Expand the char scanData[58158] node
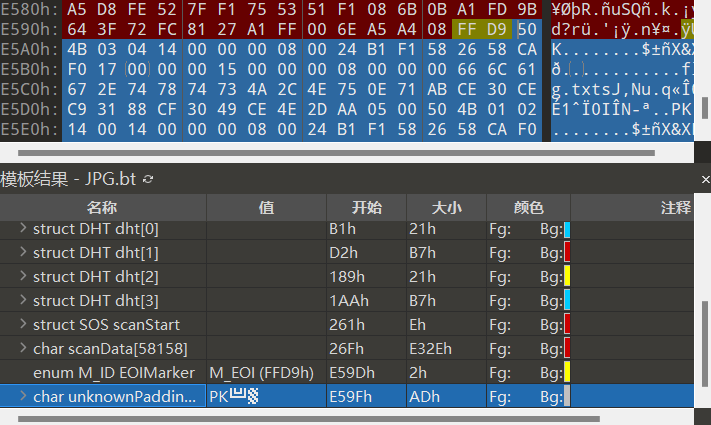This screenshot has height=425, width=711. tap(24, 348)
